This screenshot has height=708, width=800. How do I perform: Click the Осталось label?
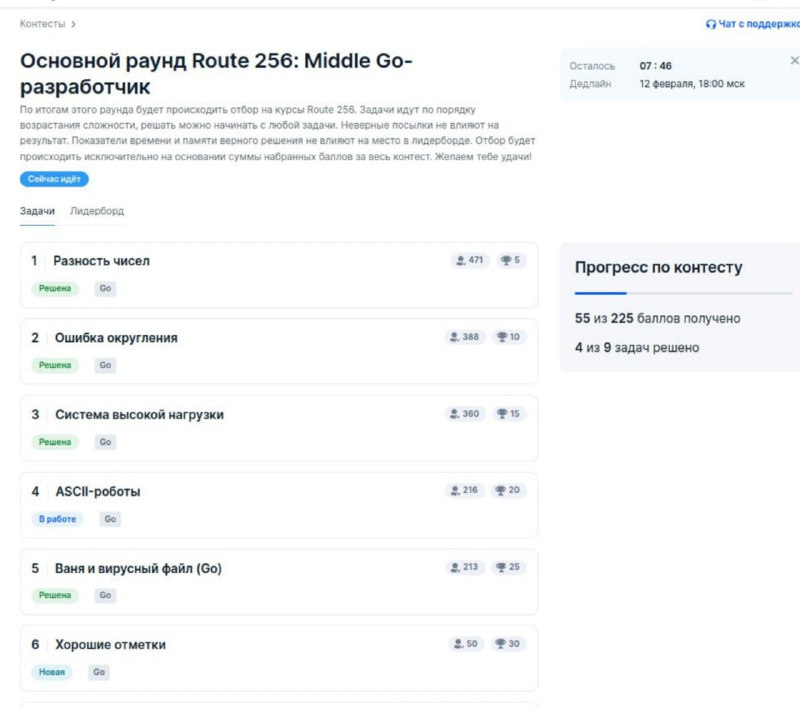coord(592,66)
